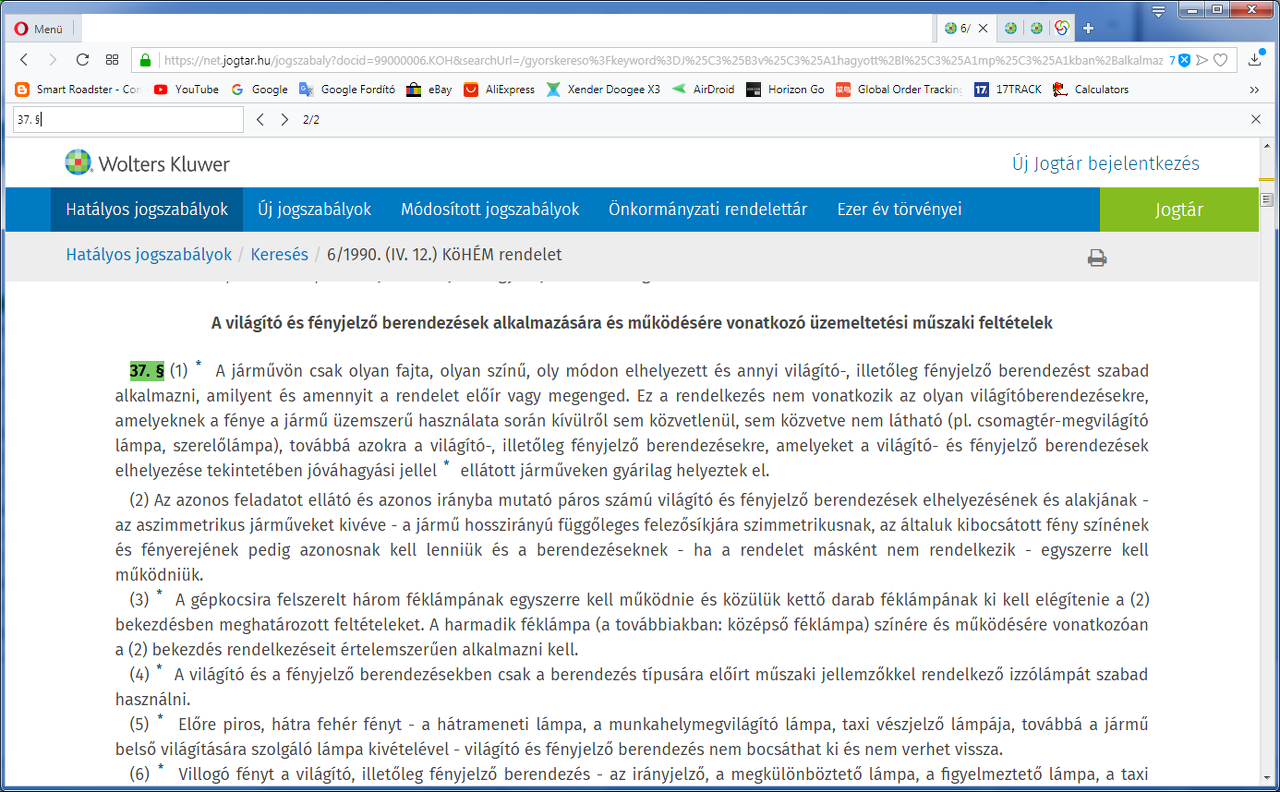Follow the Keresés breadcrumb link
This screenshot has height=792, width=1280.
tap(279, 255)
